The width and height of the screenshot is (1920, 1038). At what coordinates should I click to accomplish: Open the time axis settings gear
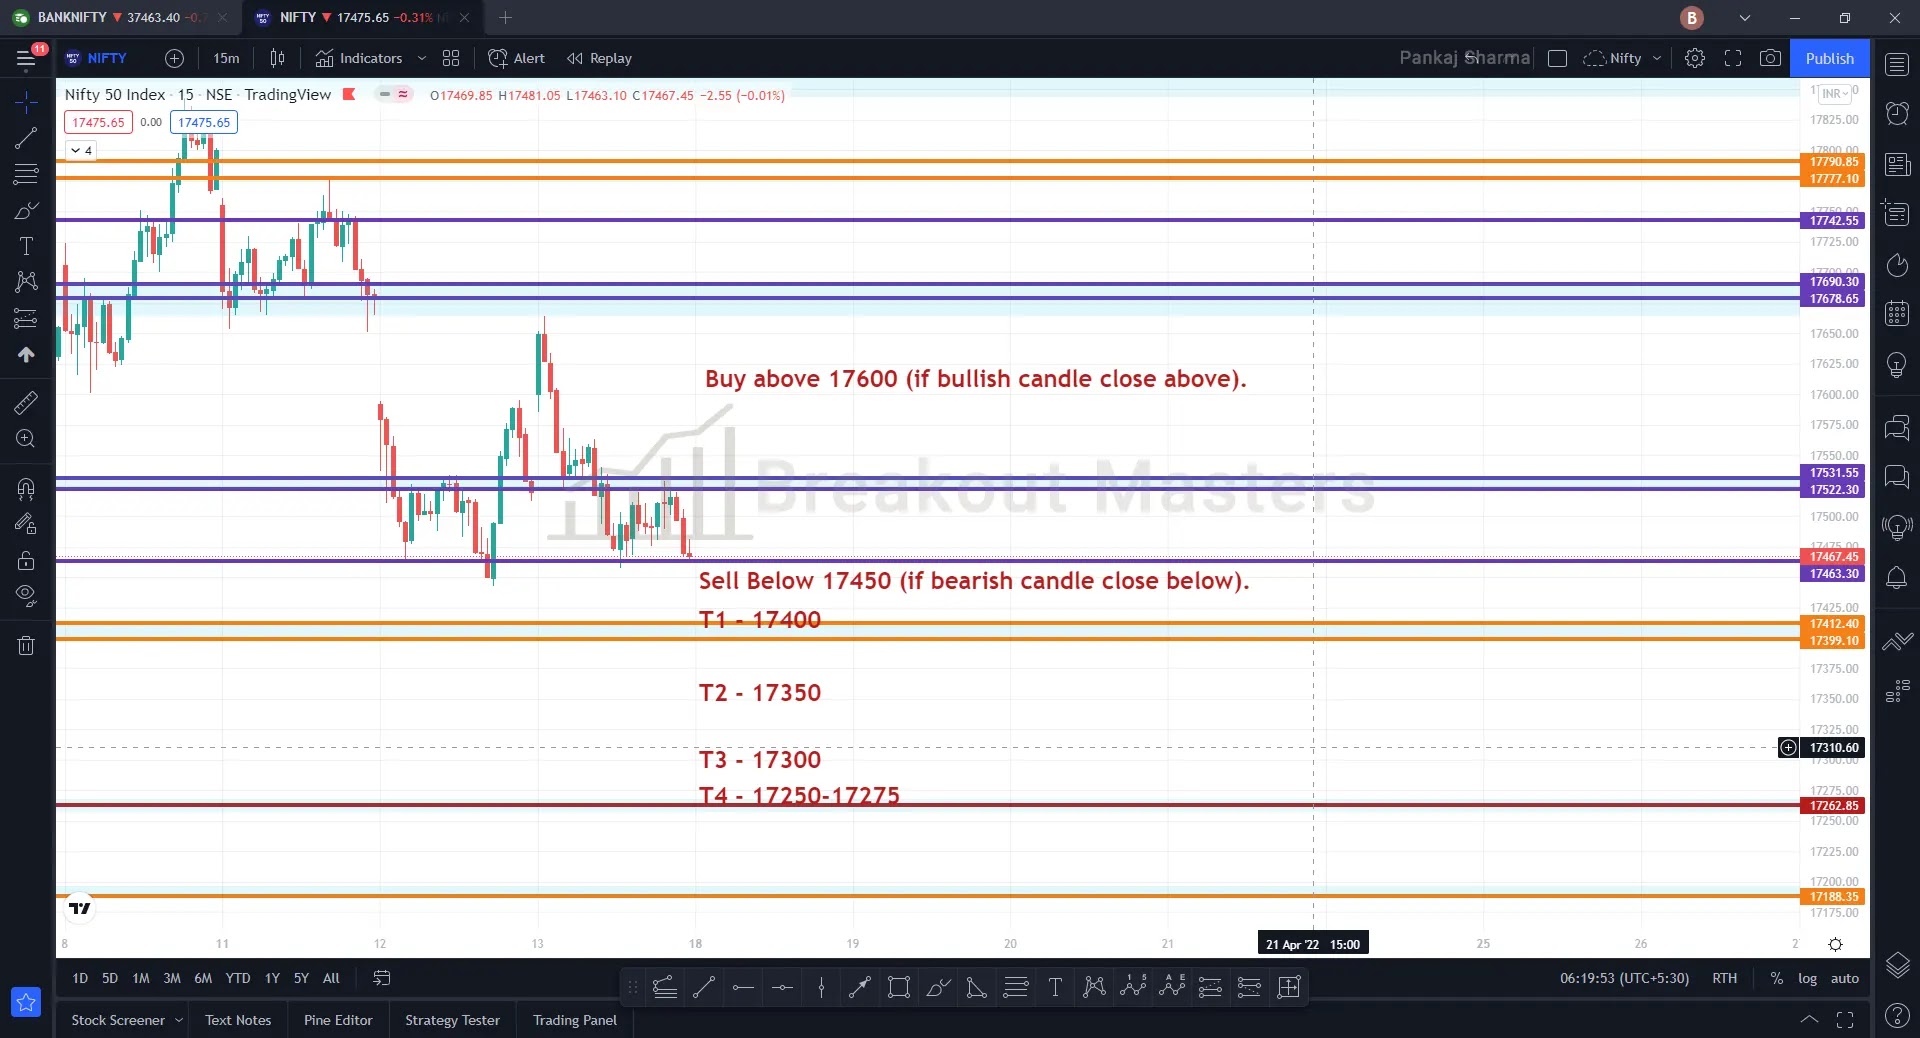1835,945
